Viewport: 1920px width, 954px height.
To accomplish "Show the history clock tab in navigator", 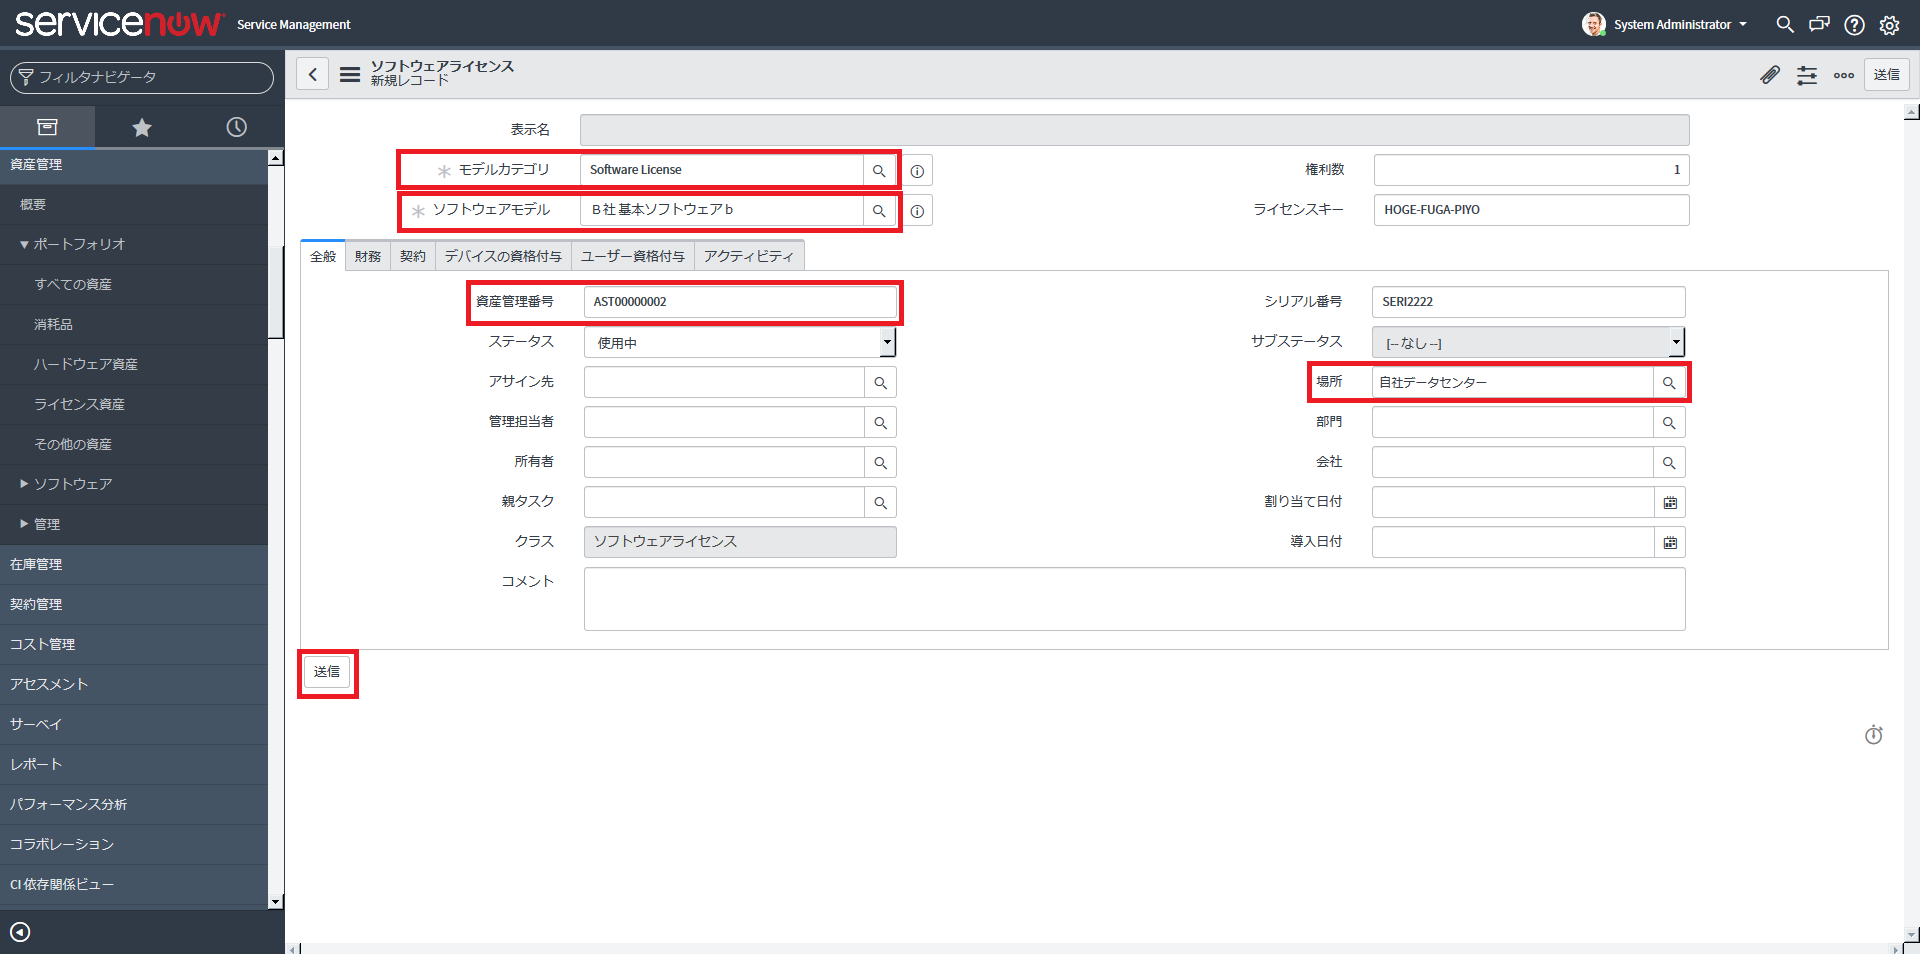I will pyautogui.click(x=236, y=127).
